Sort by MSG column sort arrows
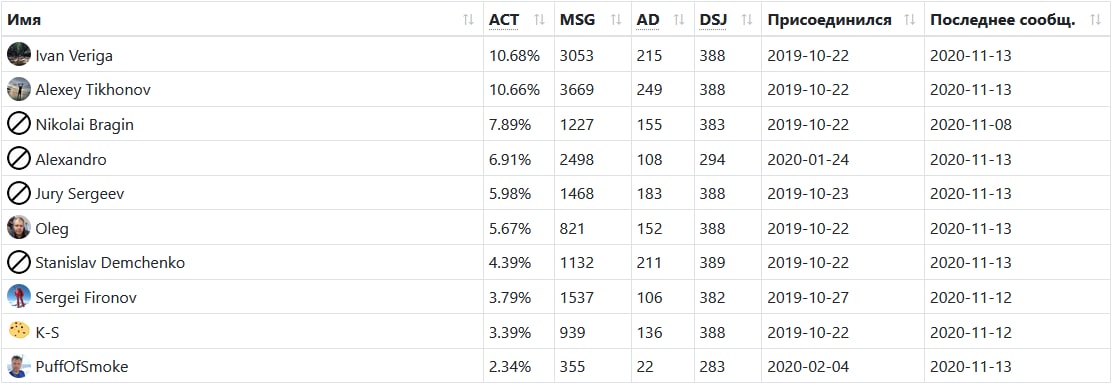 [x=616, y=20]
